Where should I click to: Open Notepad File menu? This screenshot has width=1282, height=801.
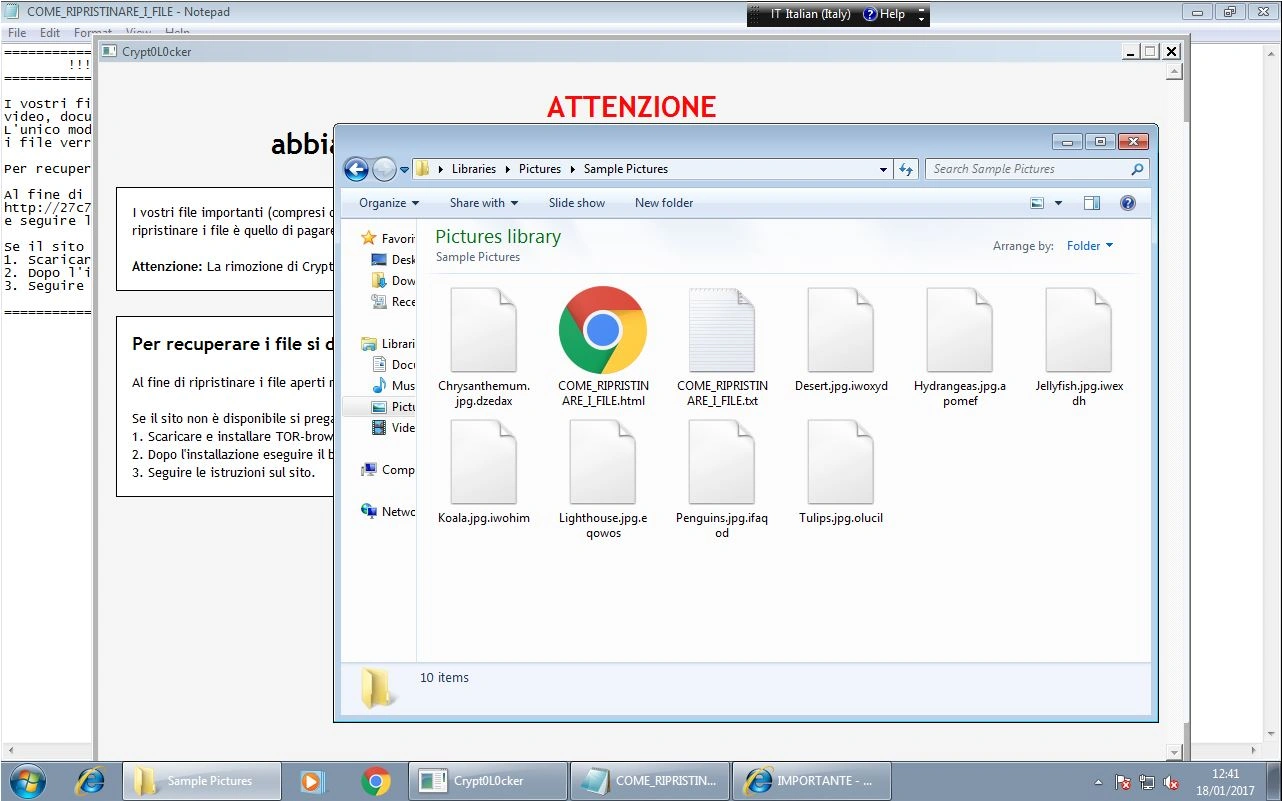point(17,33)
